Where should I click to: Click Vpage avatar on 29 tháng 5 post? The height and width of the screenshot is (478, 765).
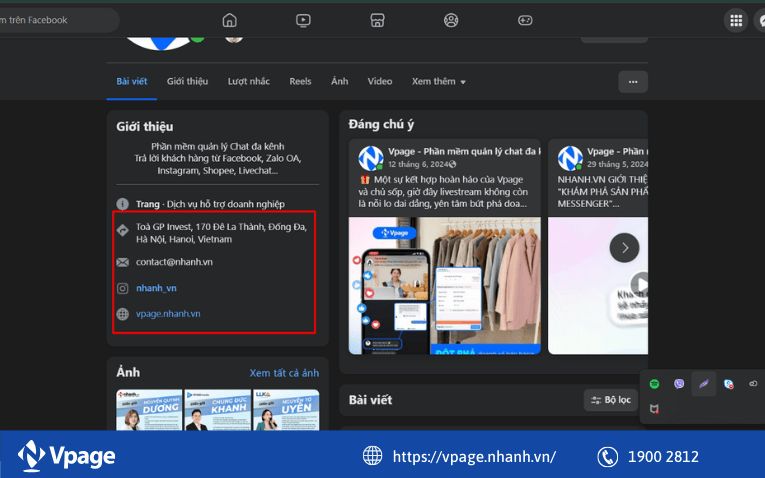click(x=570, y=158)
